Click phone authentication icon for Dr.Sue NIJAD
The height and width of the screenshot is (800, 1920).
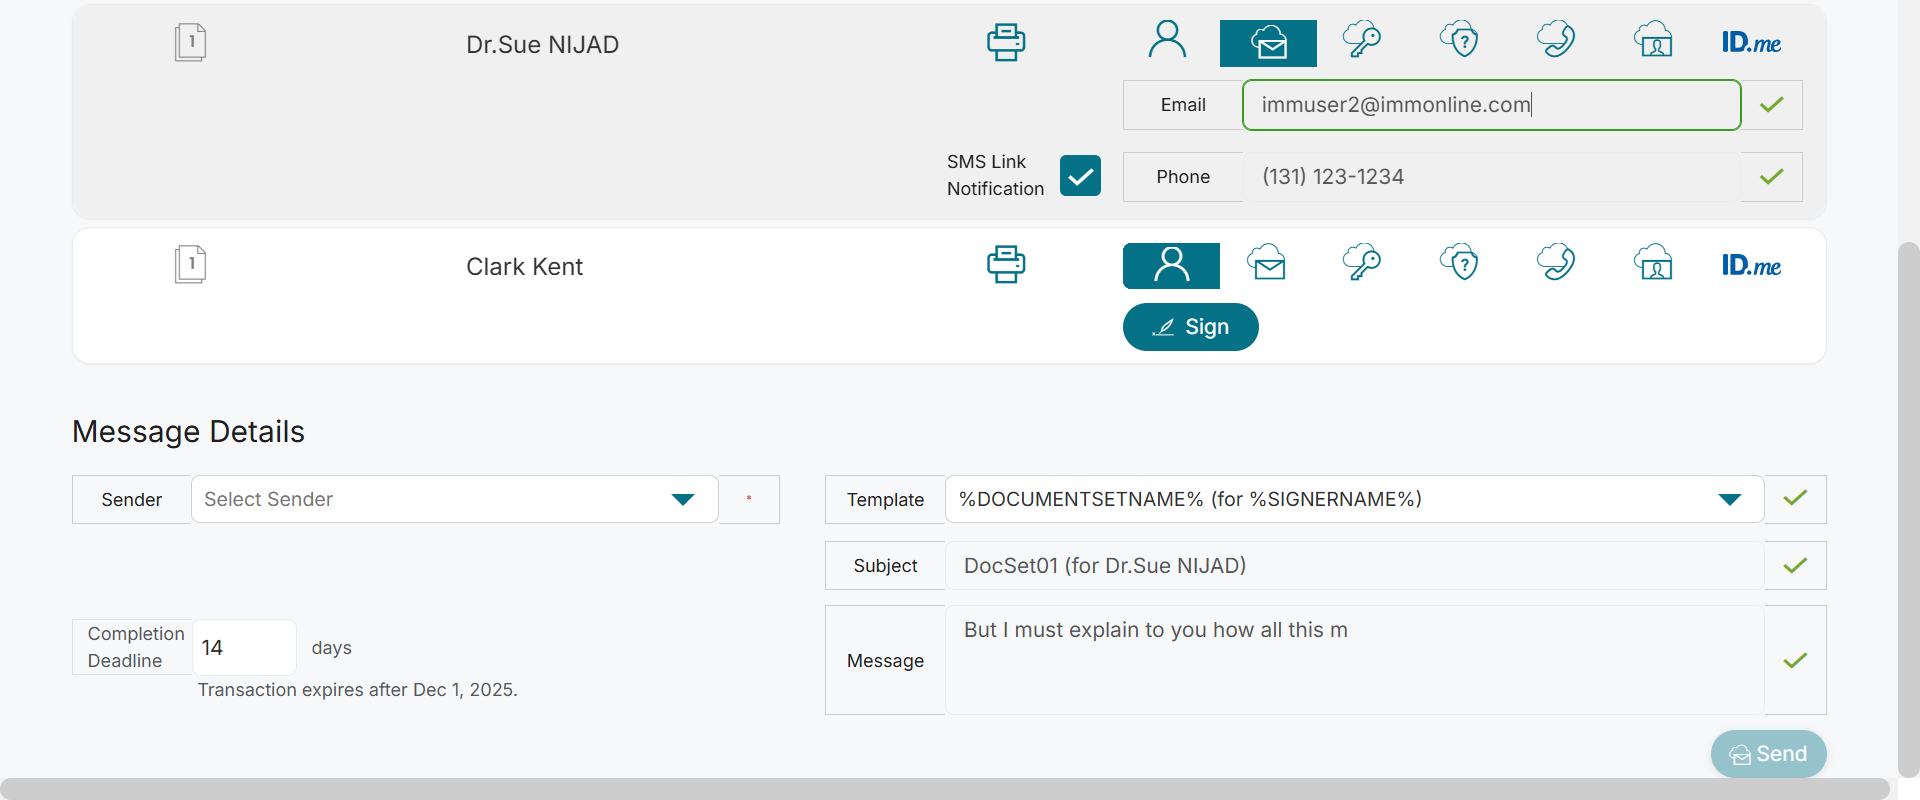(1555, 41)
